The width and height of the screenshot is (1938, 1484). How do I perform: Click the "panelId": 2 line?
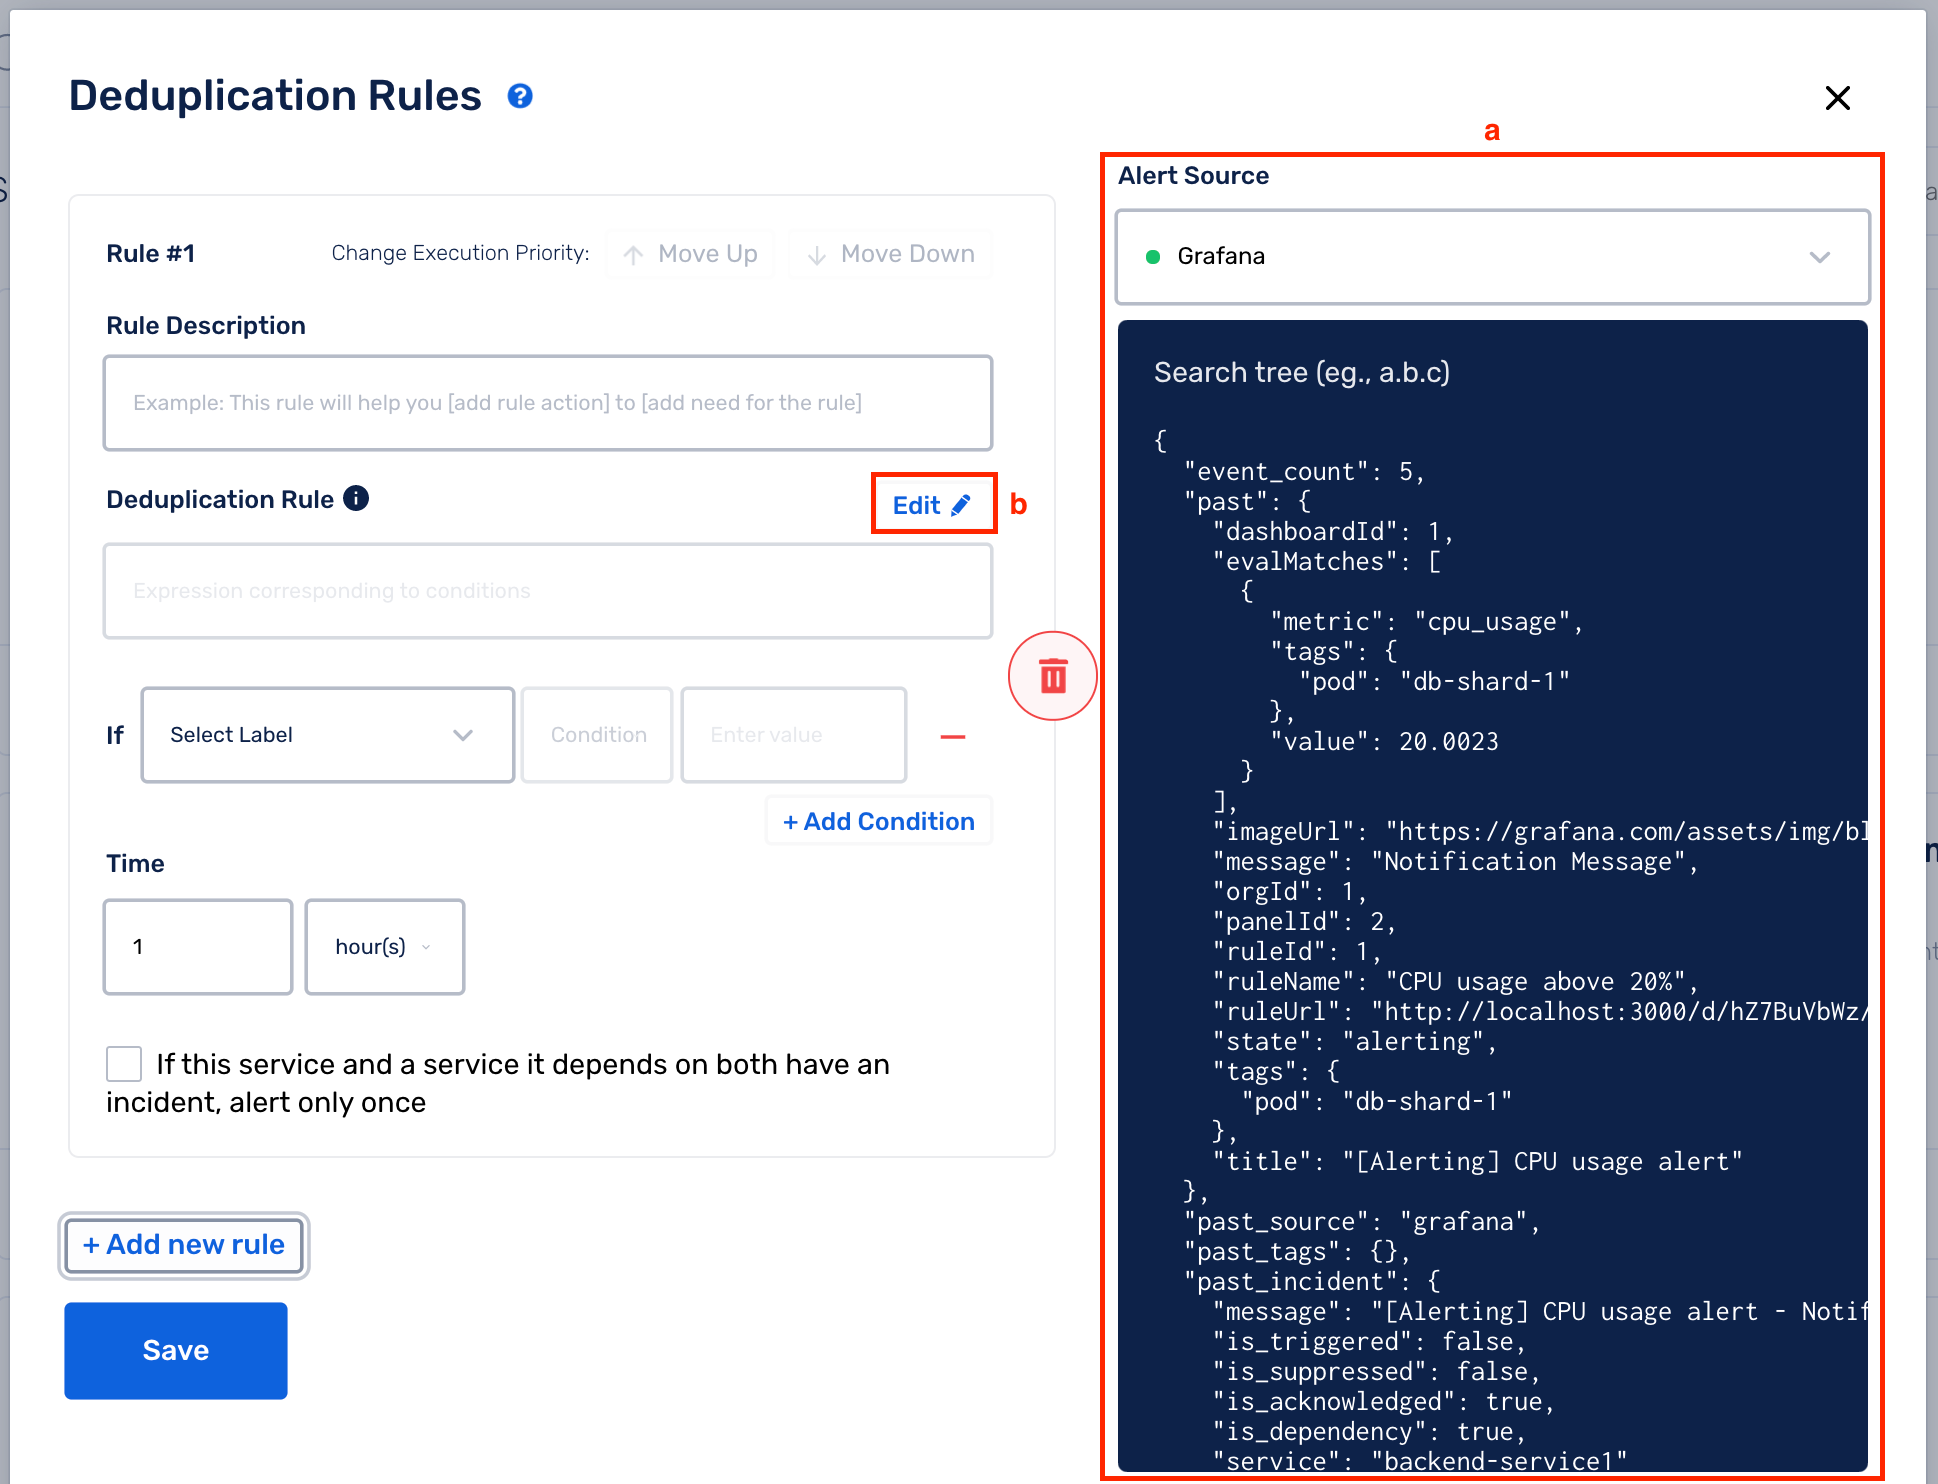click(1304, 922)
